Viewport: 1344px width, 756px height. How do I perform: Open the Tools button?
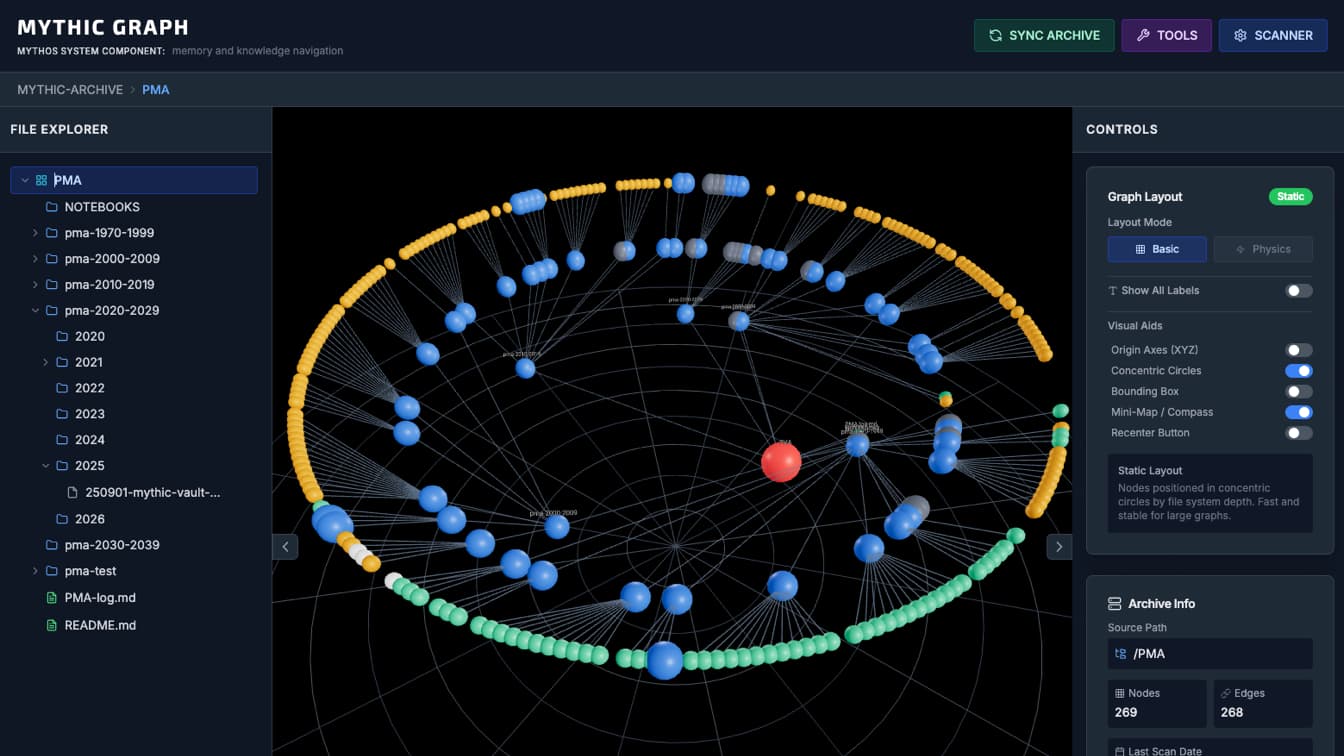(1166, 35)
